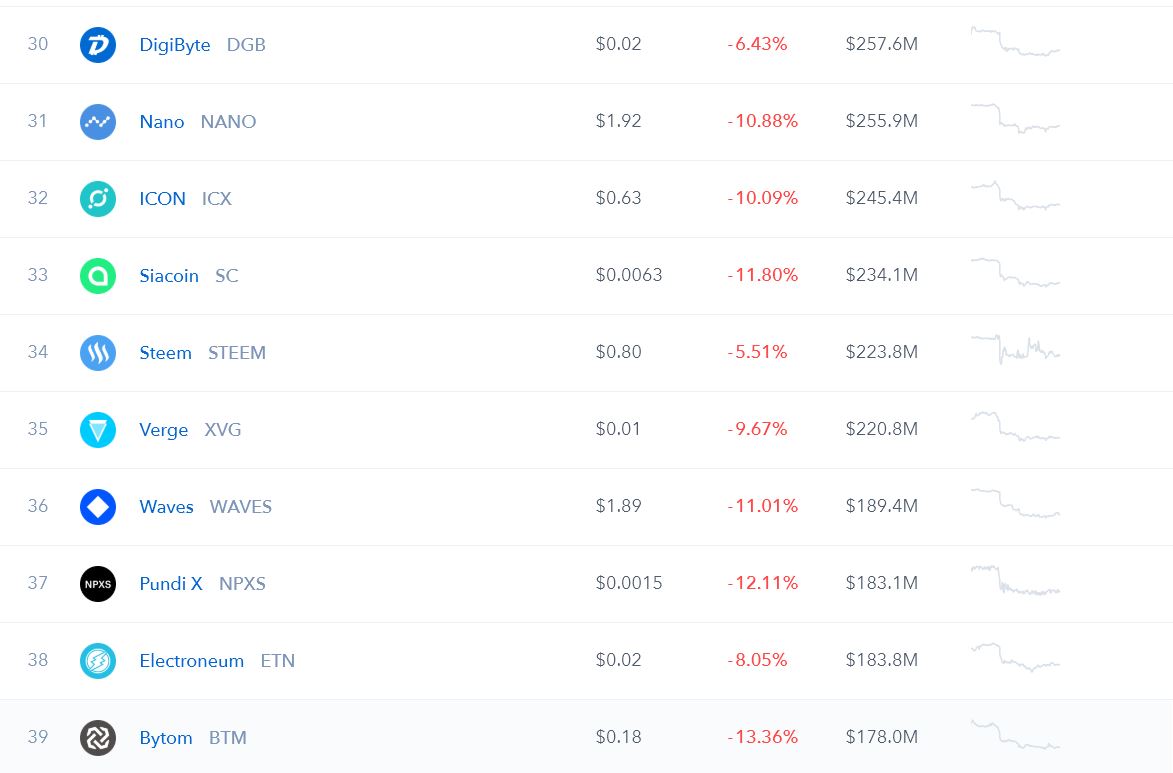Open the DigiByte coin link
The height and width of the screenshot is (773, 1173).
tap(175, 45)
